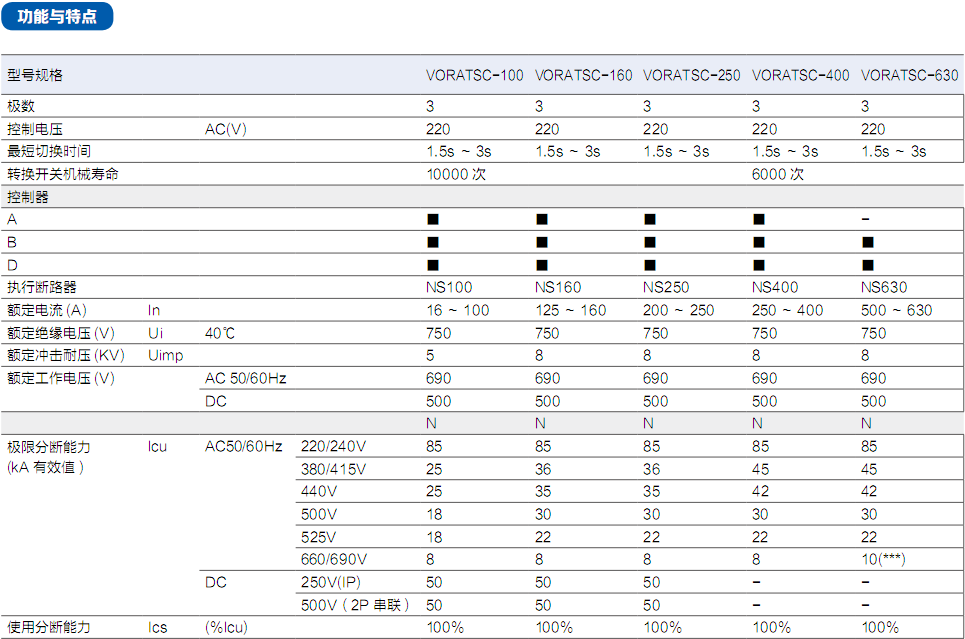Click the 使用分断能力 row label
This screenshot has height=639, width=965.
(x=49, y=627)
